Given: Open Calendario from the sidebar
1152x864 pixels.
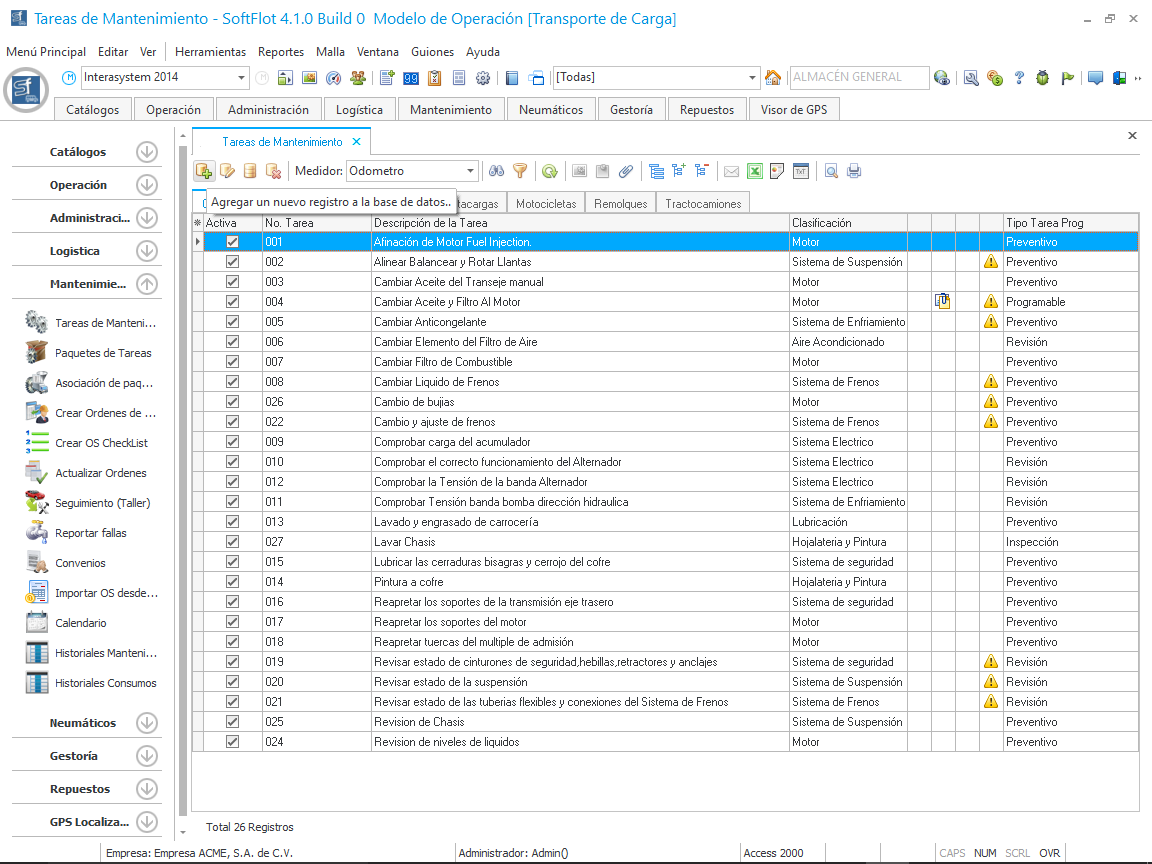Looking at the screenshot, I should tap(81, 623).
